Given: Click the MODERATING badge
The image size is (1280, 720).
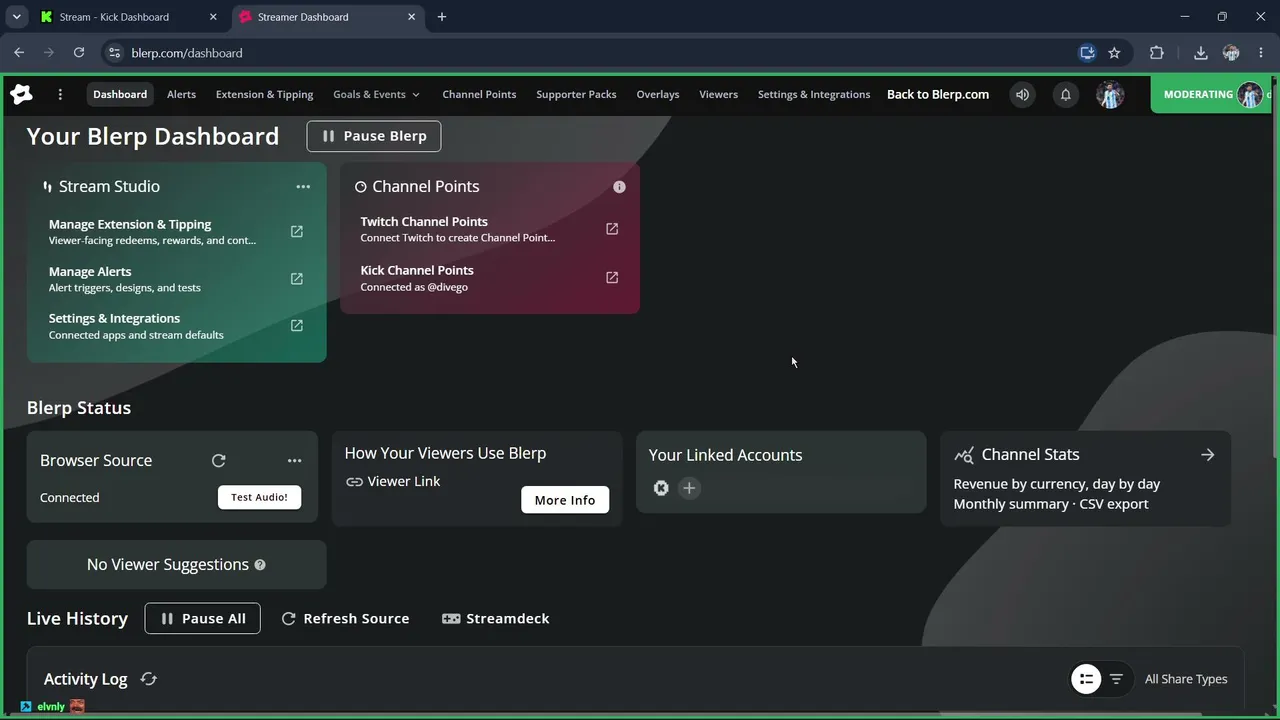Looking at the screenshot, I should (1212, 94).
